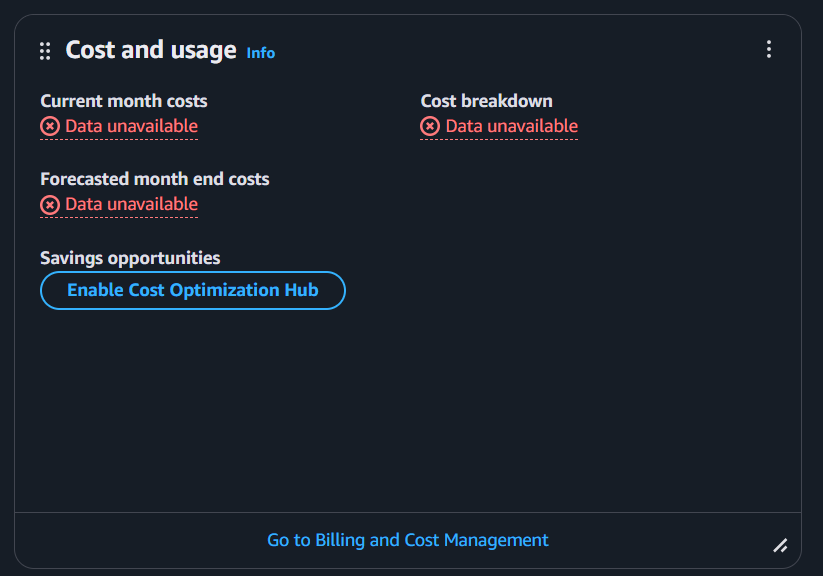
Task: Show Data unavailable details for Cost breakdown
Action: pyautogui.click(x=511, y=126)
